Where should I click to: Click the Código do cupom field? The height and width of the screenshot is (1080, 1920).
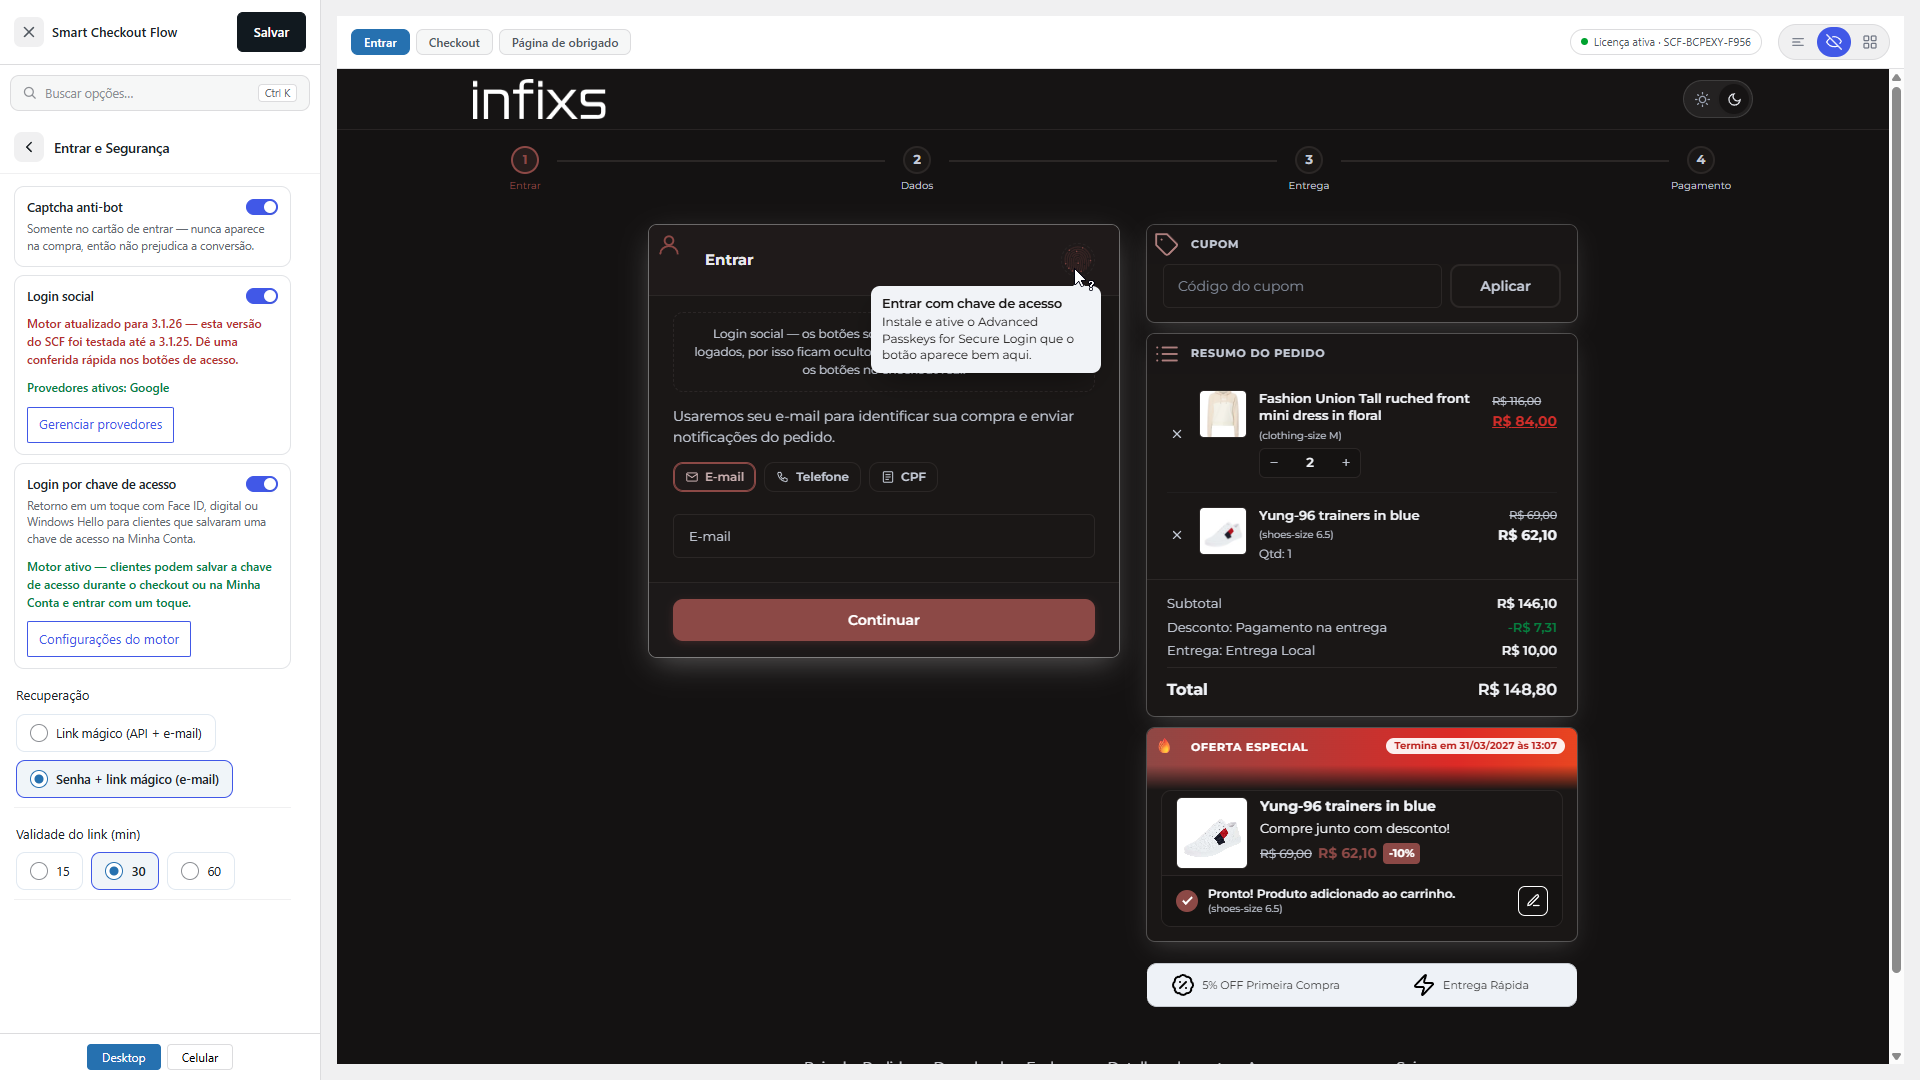[x=1302, y=286]
